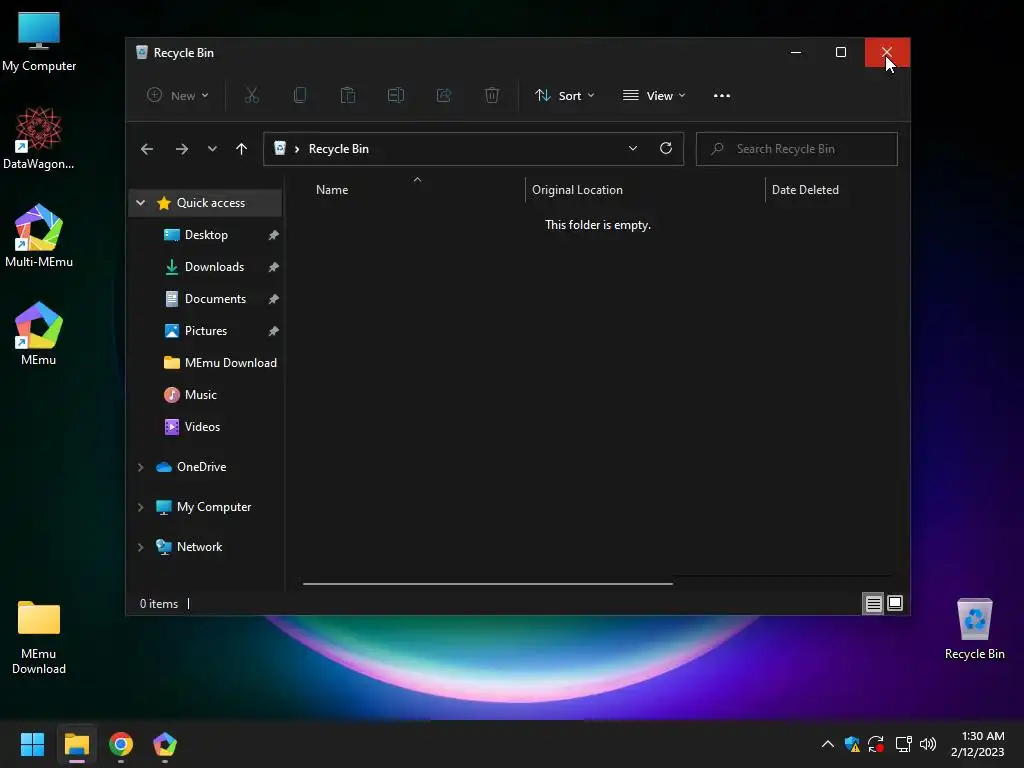Viewport: 1024px width, 768px height.
Task: Click Recycle Bin in the address bar
Action: pyautogui.click(x=338, y=149)
